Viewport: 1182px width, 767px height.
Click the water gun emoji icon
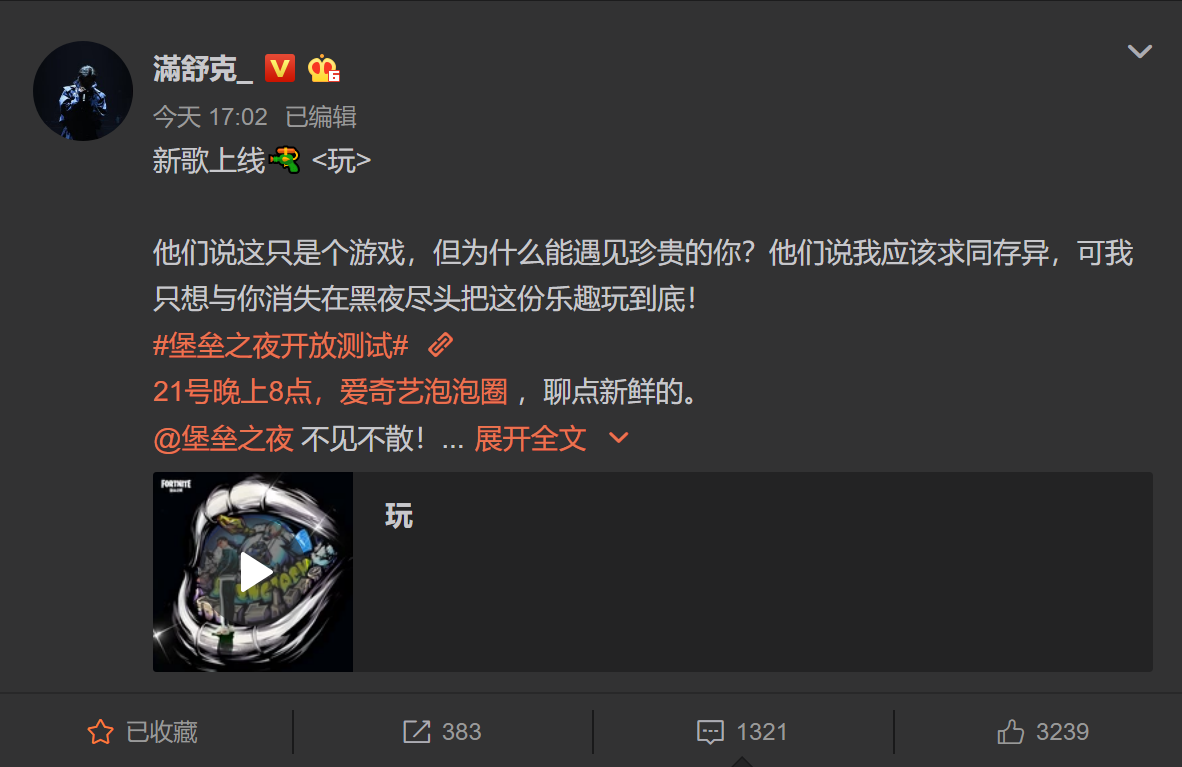click(x=285, y=160)
